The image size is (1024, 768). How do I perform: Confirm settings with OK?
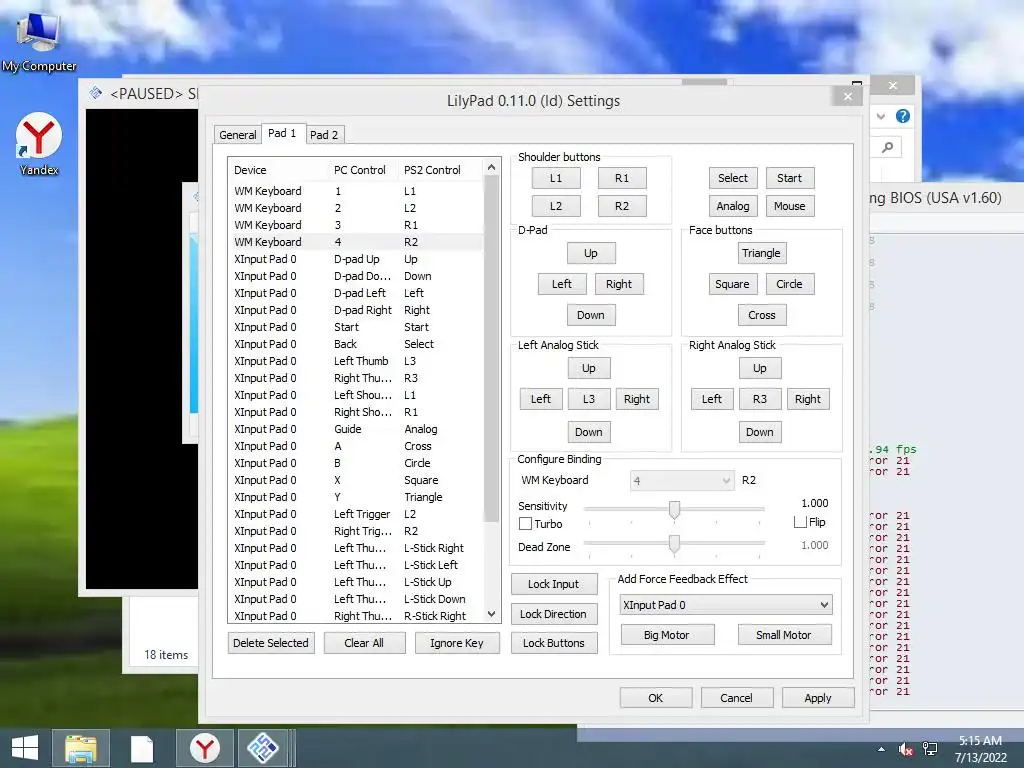click(656, 698)
